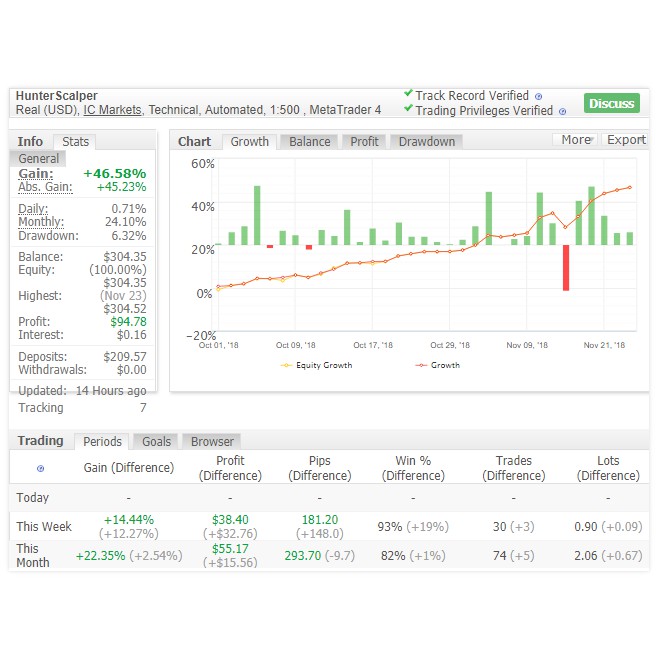The width and height of the screenshot is (659, 659).
Task: Open the More dropdown in chart panel
Action: click(x=575, y=140)
